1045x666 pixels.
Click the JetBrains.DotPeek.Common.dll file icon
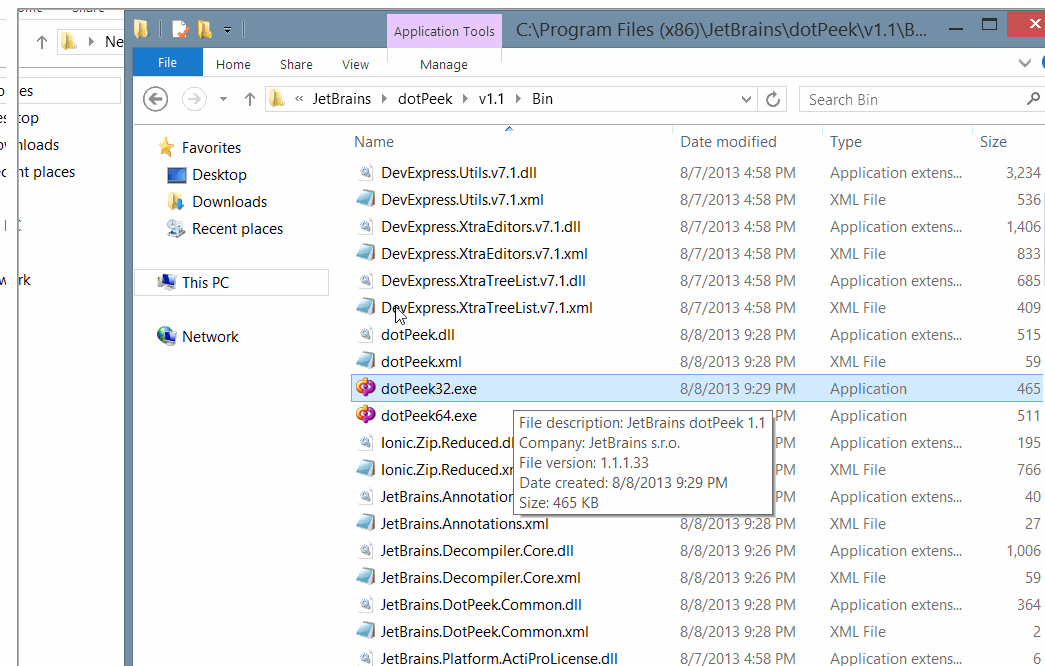click(365, 604)
